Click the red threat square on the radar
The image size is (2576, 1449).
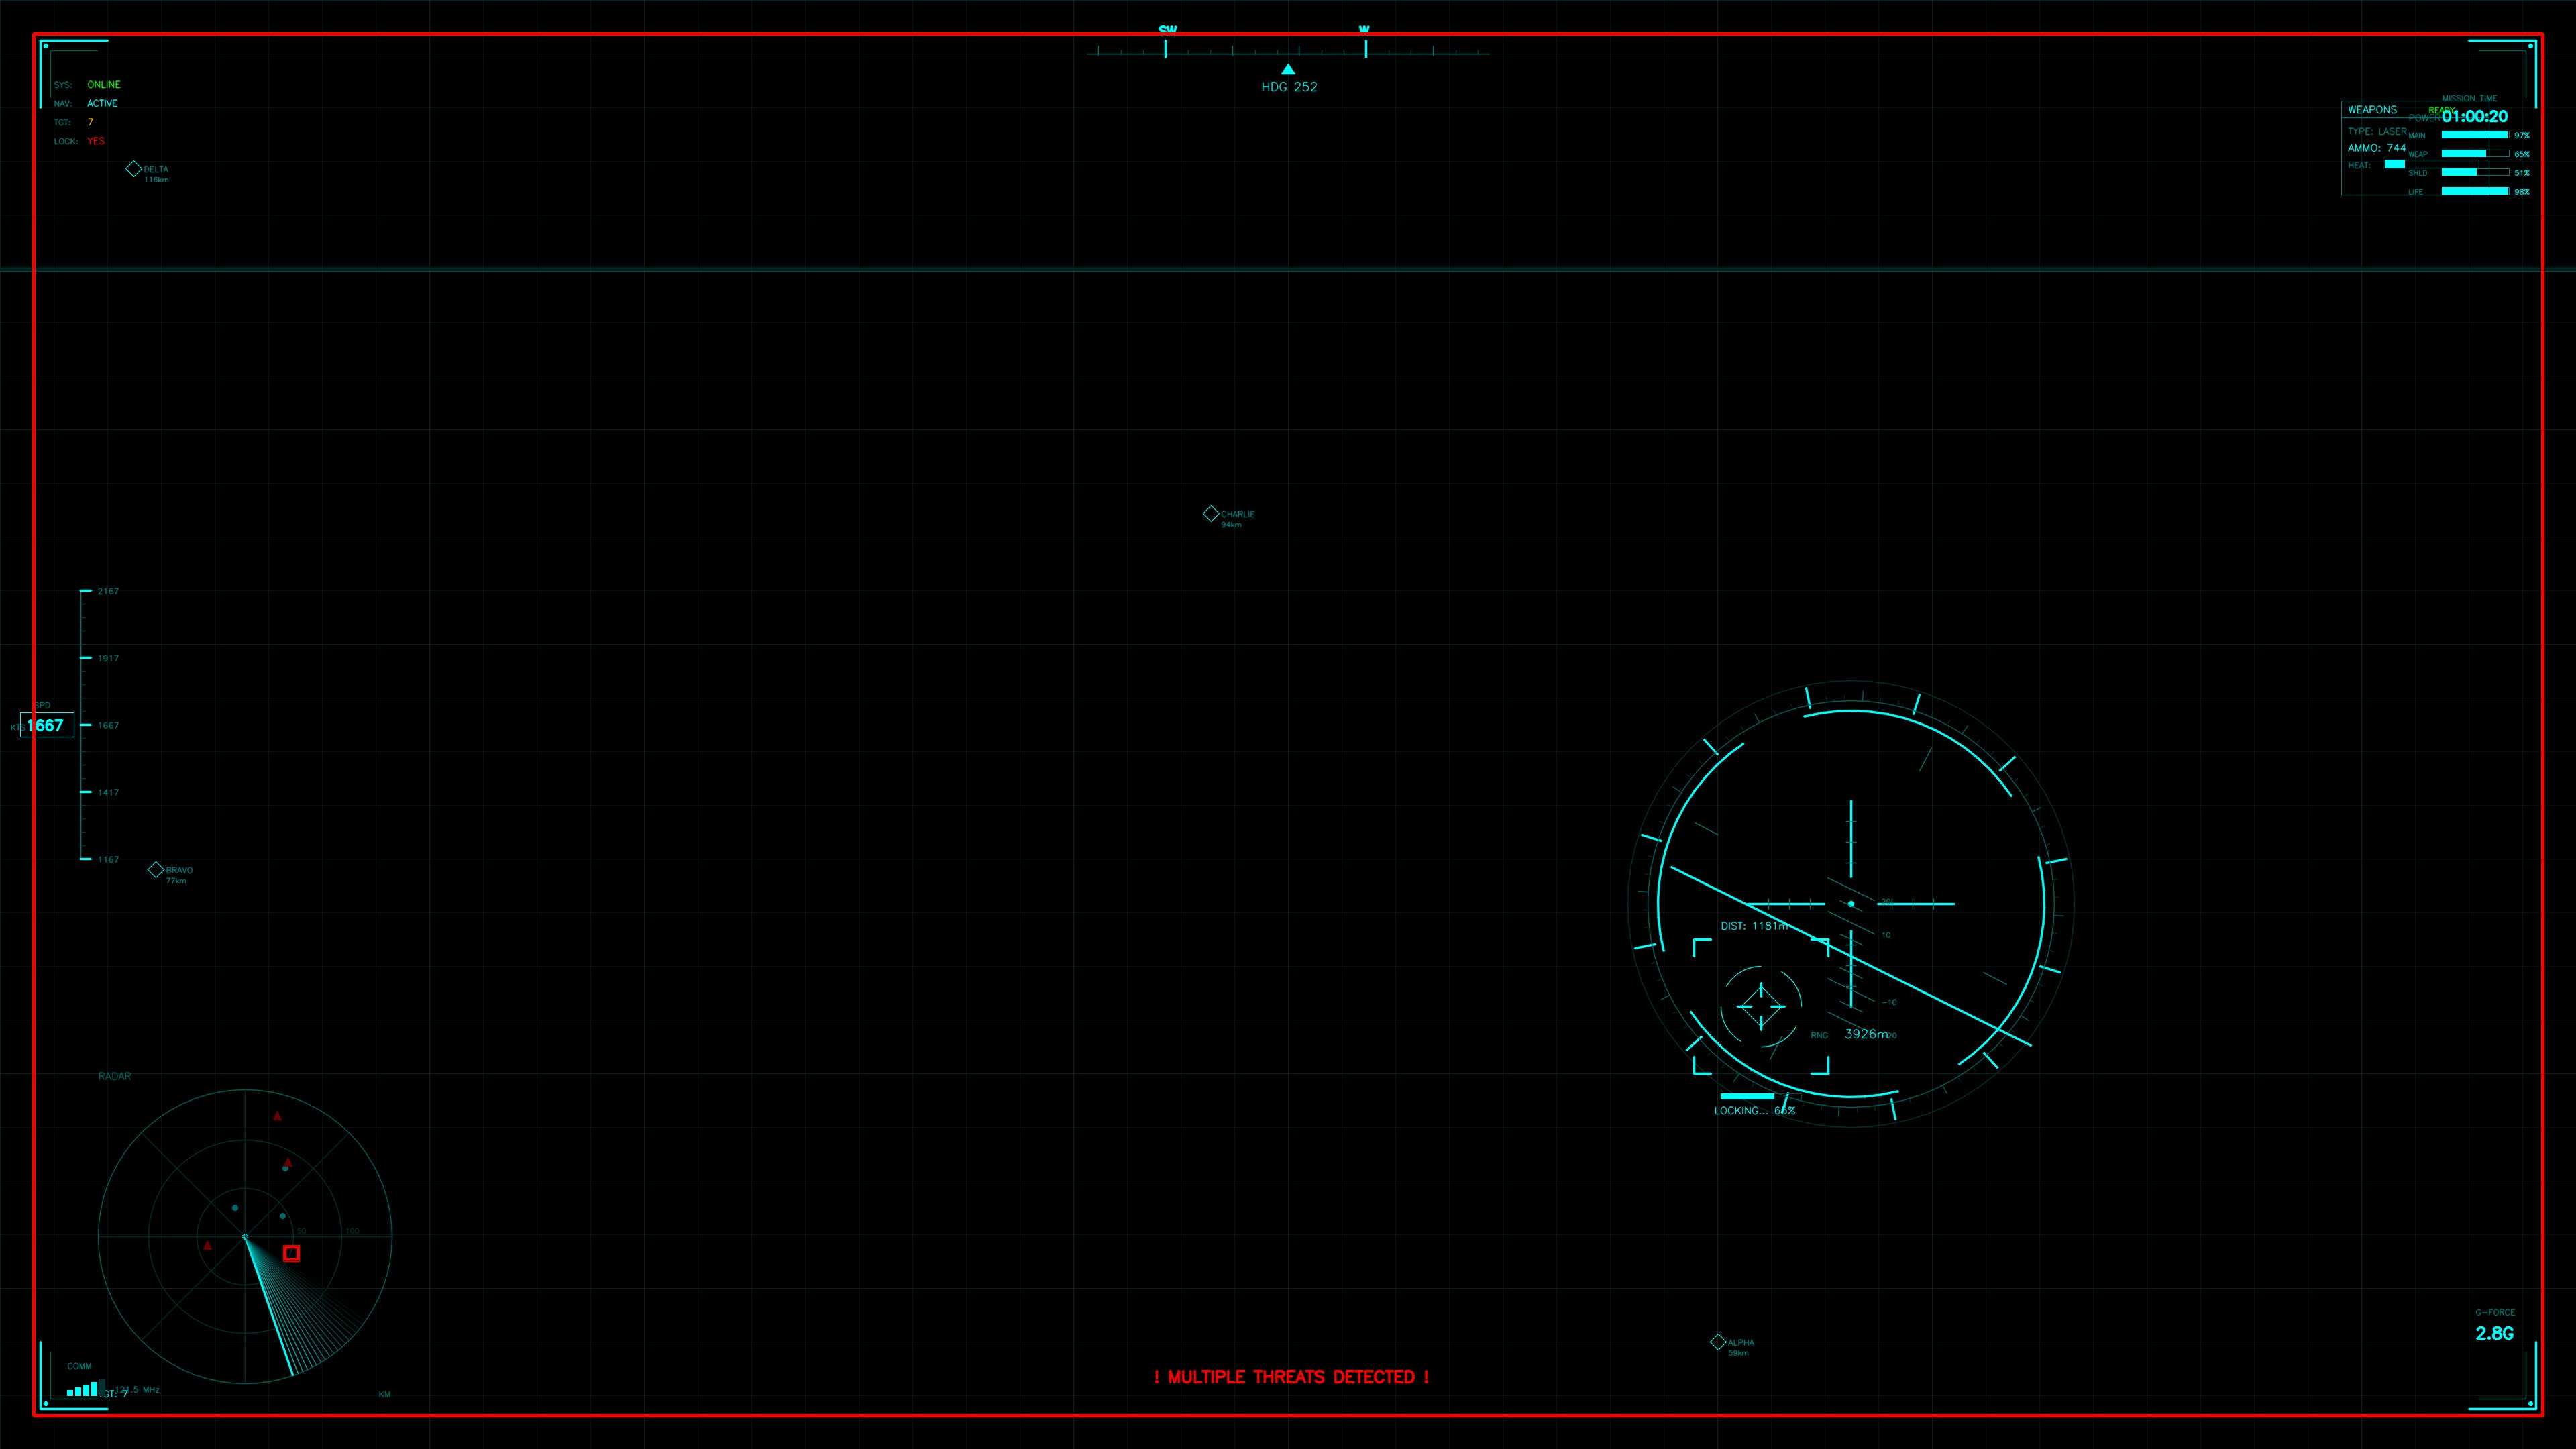(291, 1254)
